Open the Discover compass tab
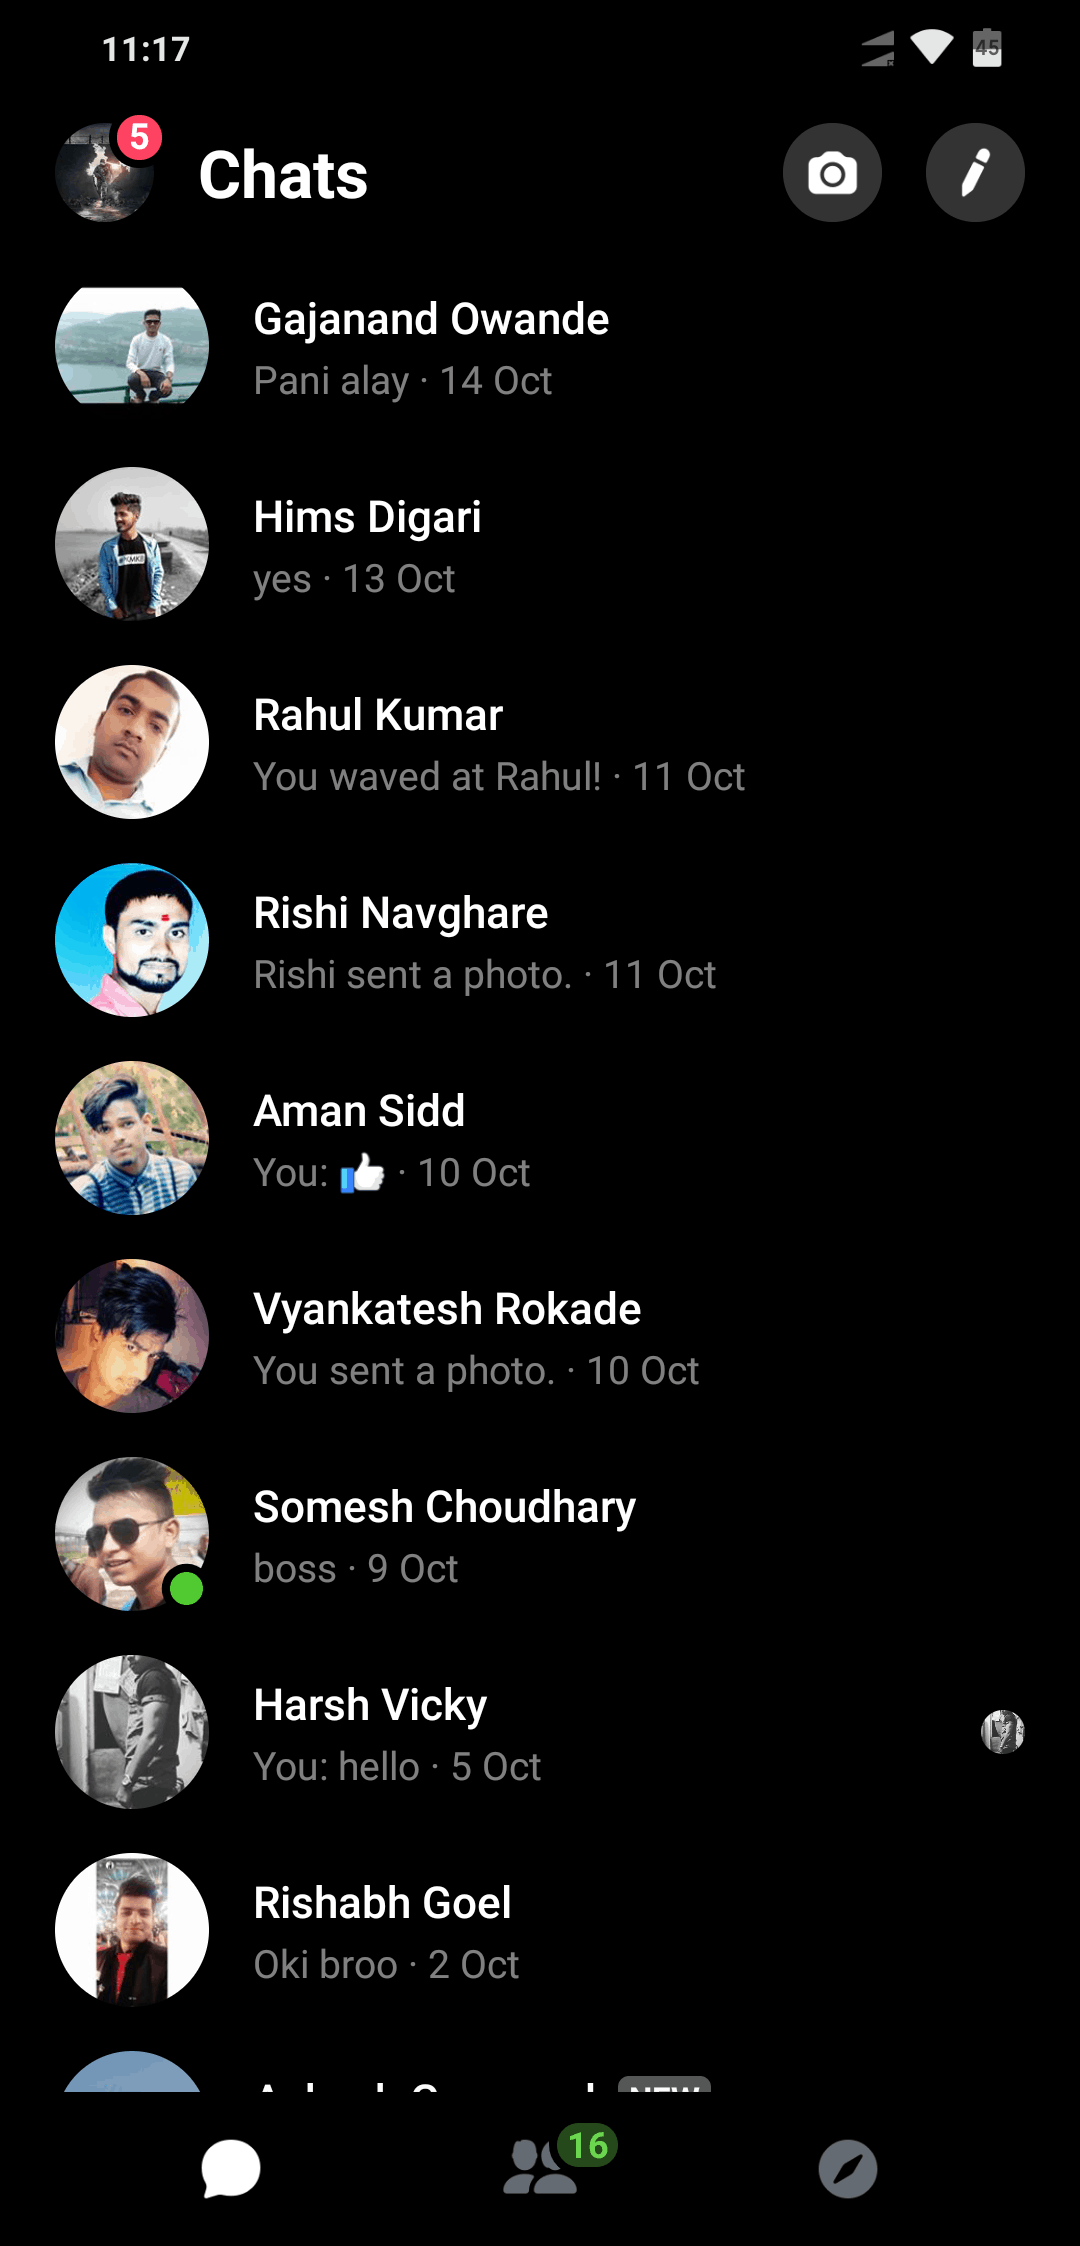The image size is (1080, 2246). [848, 2169]
